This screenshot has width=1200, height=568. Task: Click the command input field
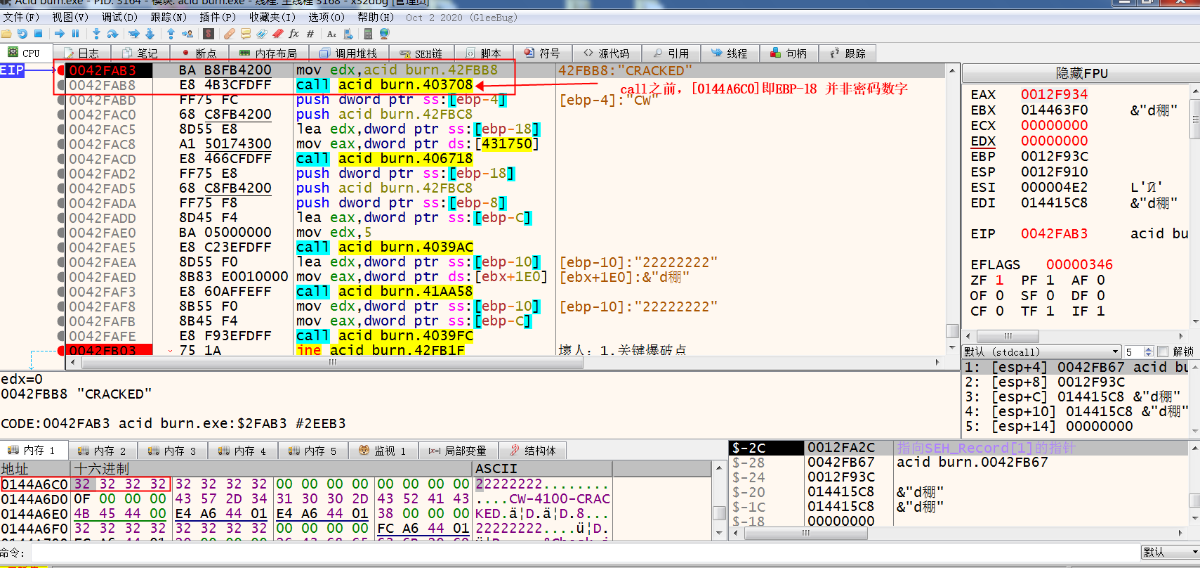[585, 552]
